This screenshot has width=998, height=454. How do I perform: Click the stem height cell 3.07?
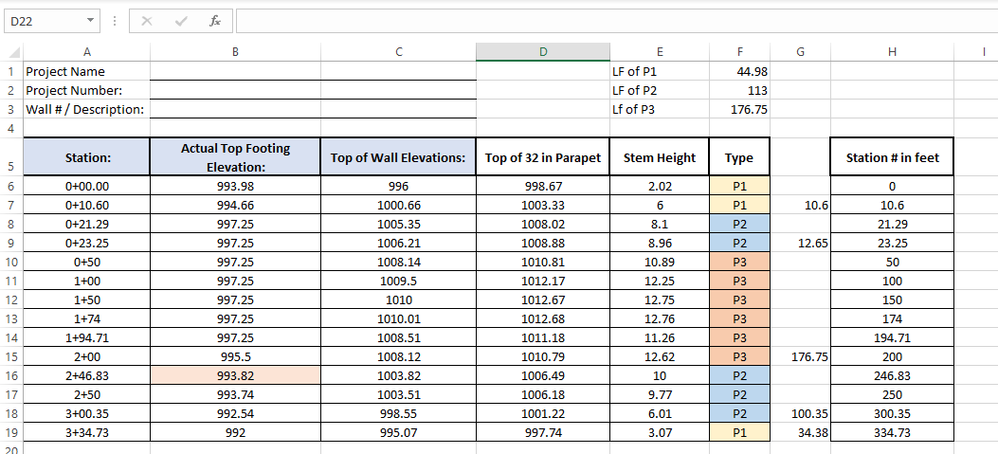659,432
